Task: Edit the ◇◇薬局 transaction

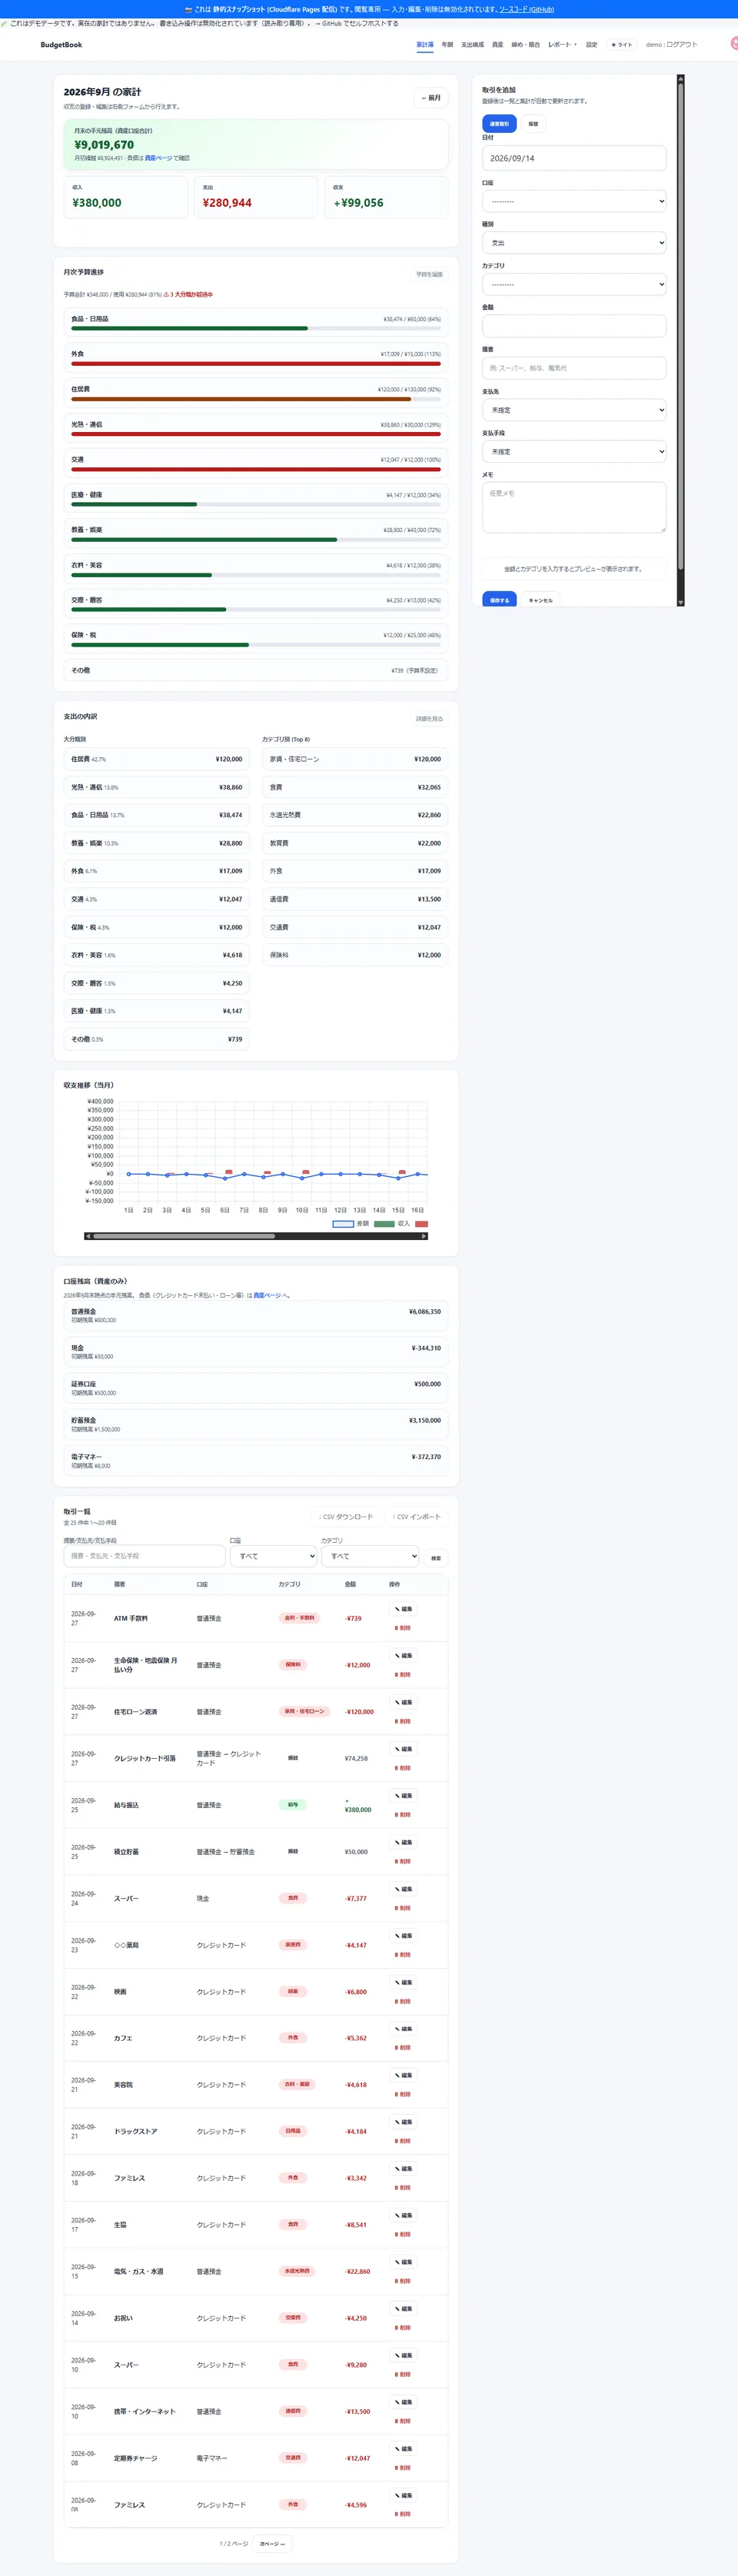Action: click(x=403, y=1936)
